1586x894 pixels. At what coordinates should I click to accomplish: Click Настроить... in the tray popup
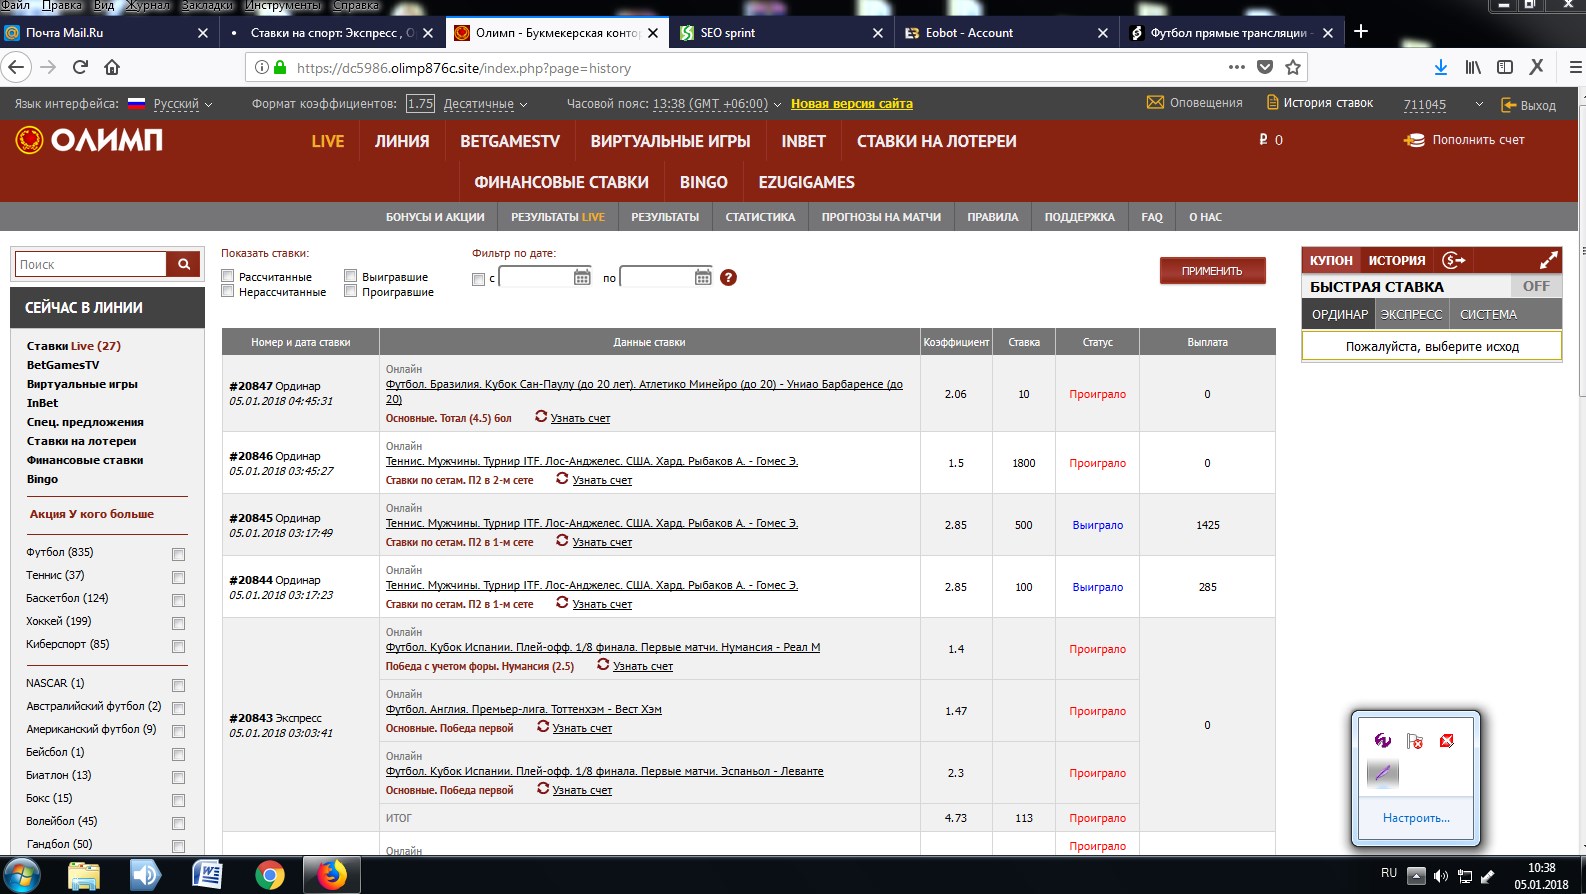tap(1416, 818)
